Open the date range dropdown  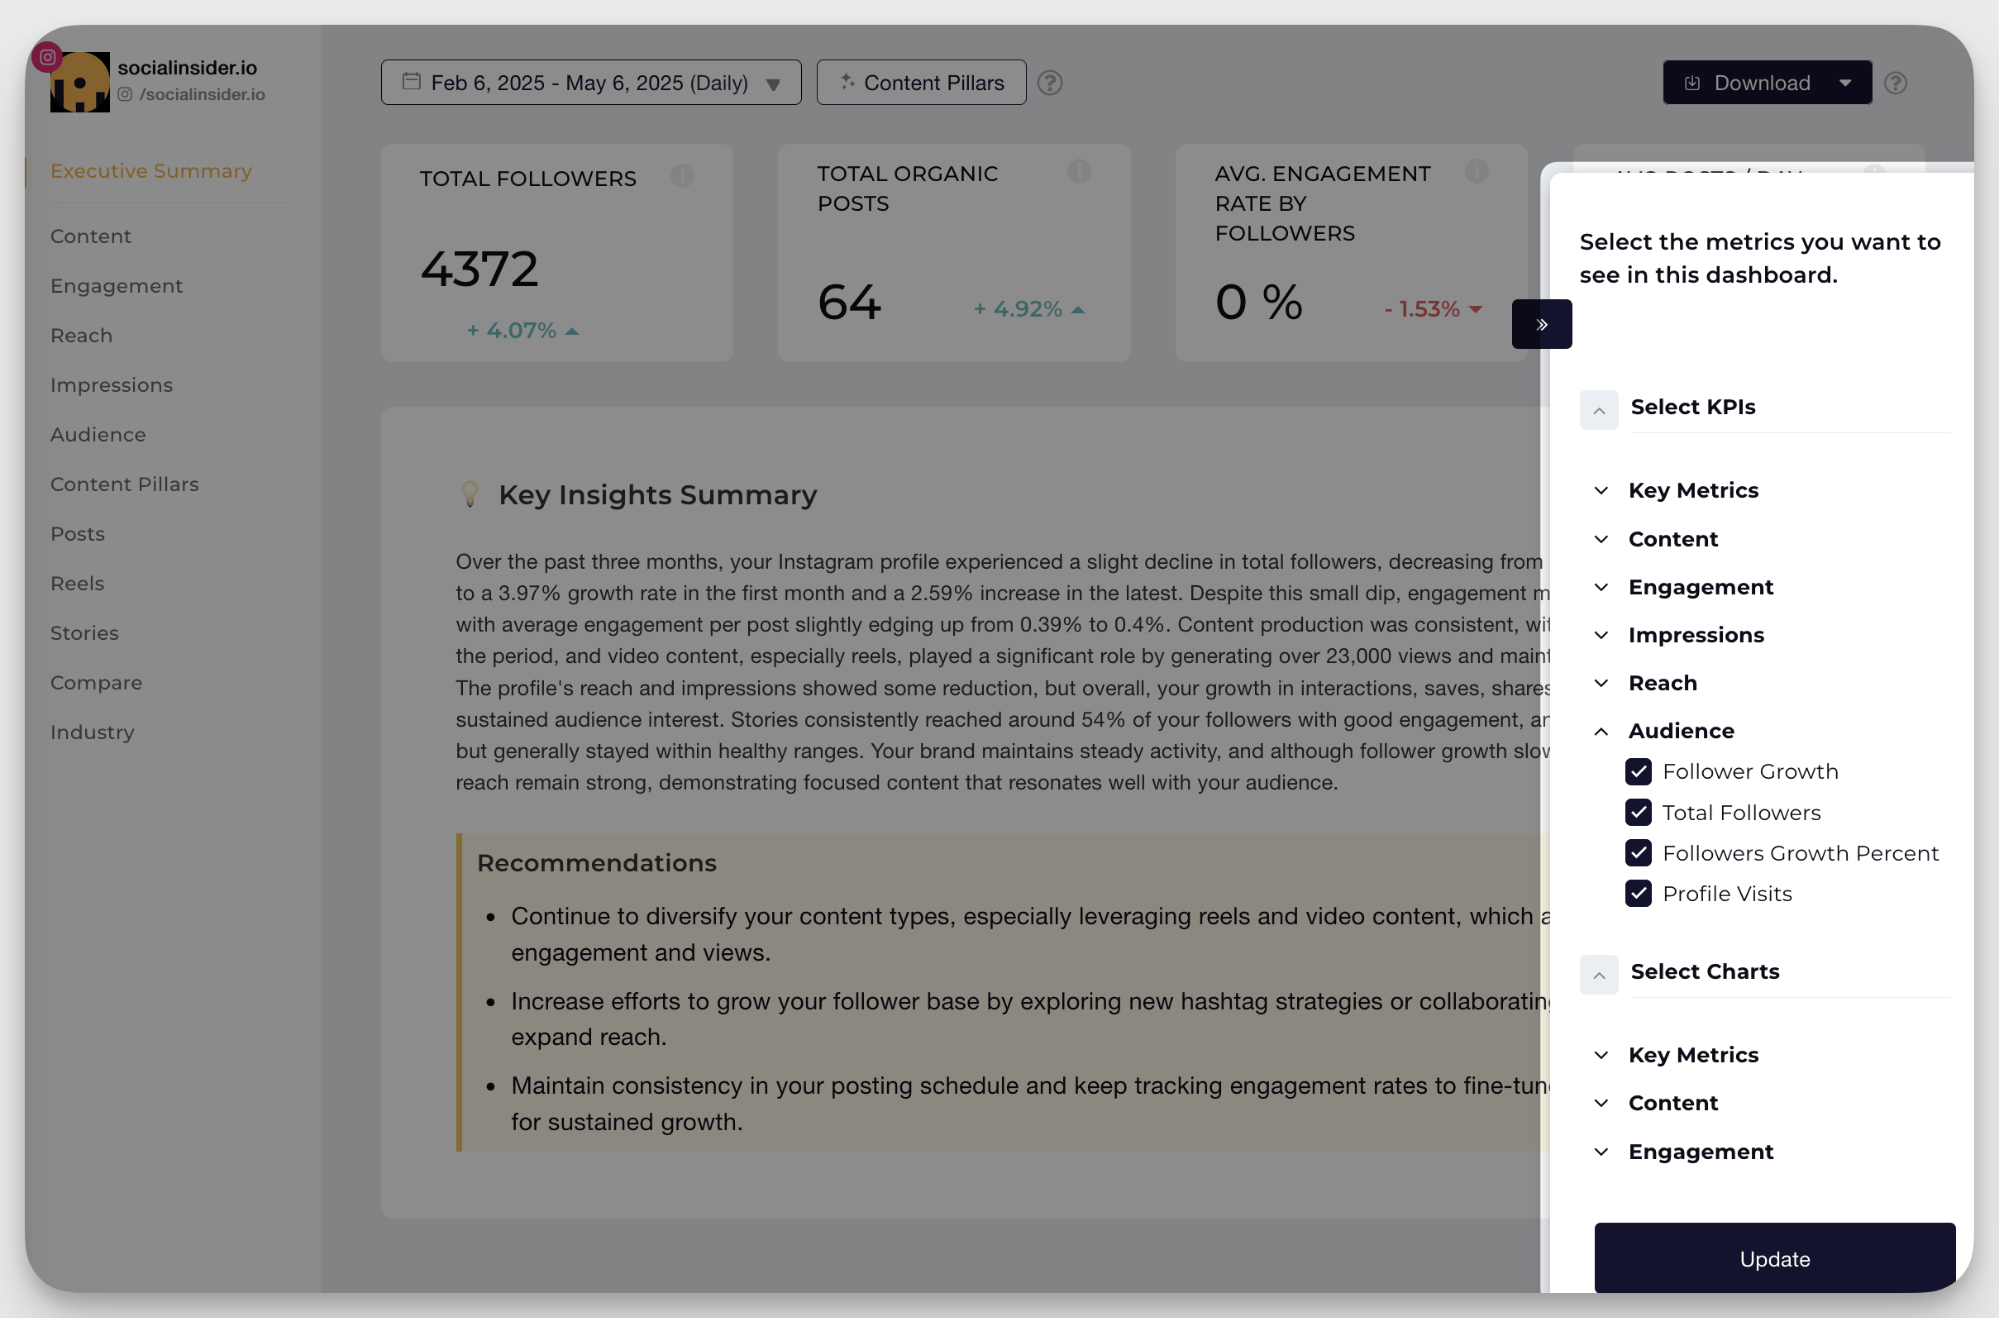click(x=772, y=84)
